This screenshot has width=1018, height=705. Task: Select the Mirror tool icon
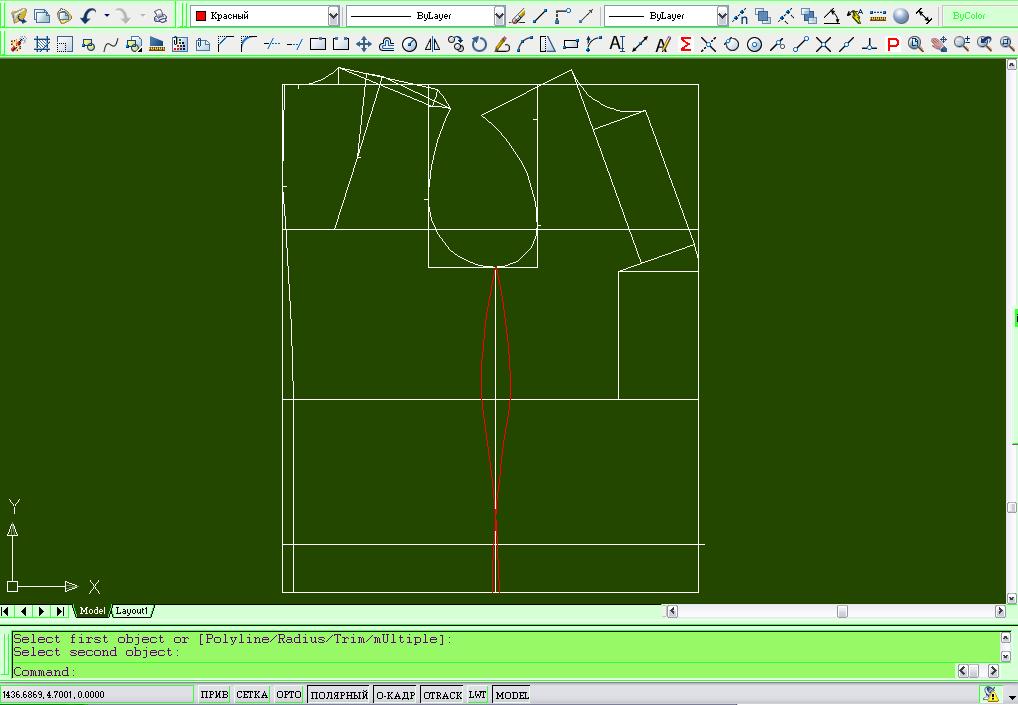pyautogui.click(x=433, y=44)
